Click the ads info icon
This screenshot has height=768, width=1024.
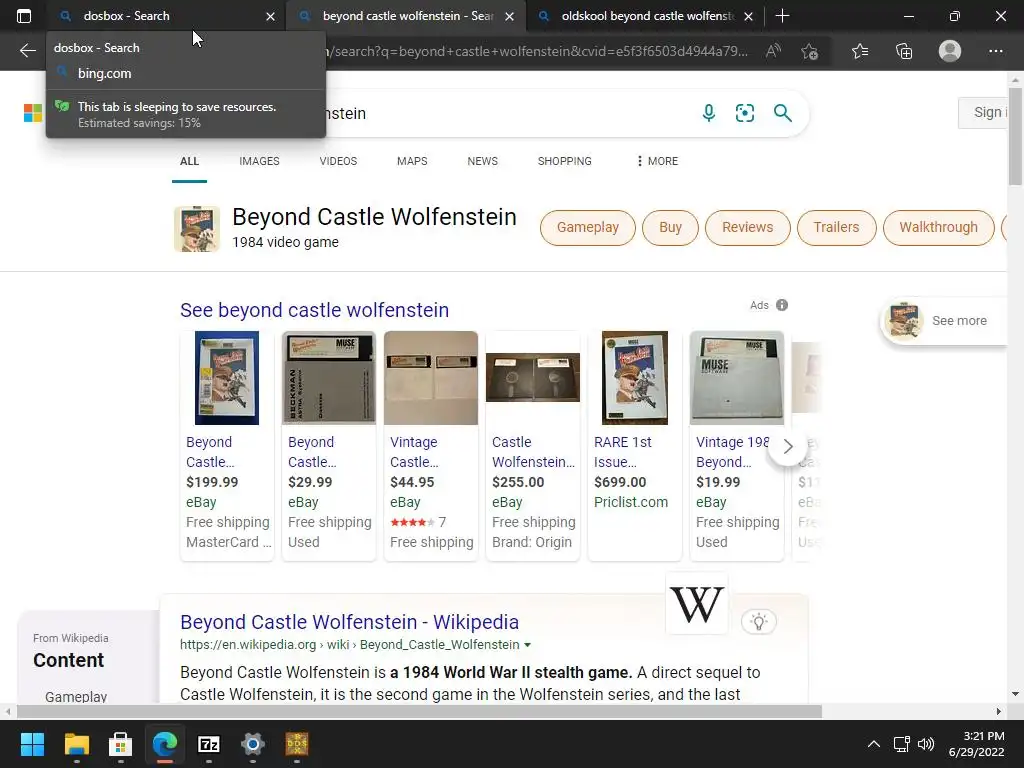click(782, 305)
